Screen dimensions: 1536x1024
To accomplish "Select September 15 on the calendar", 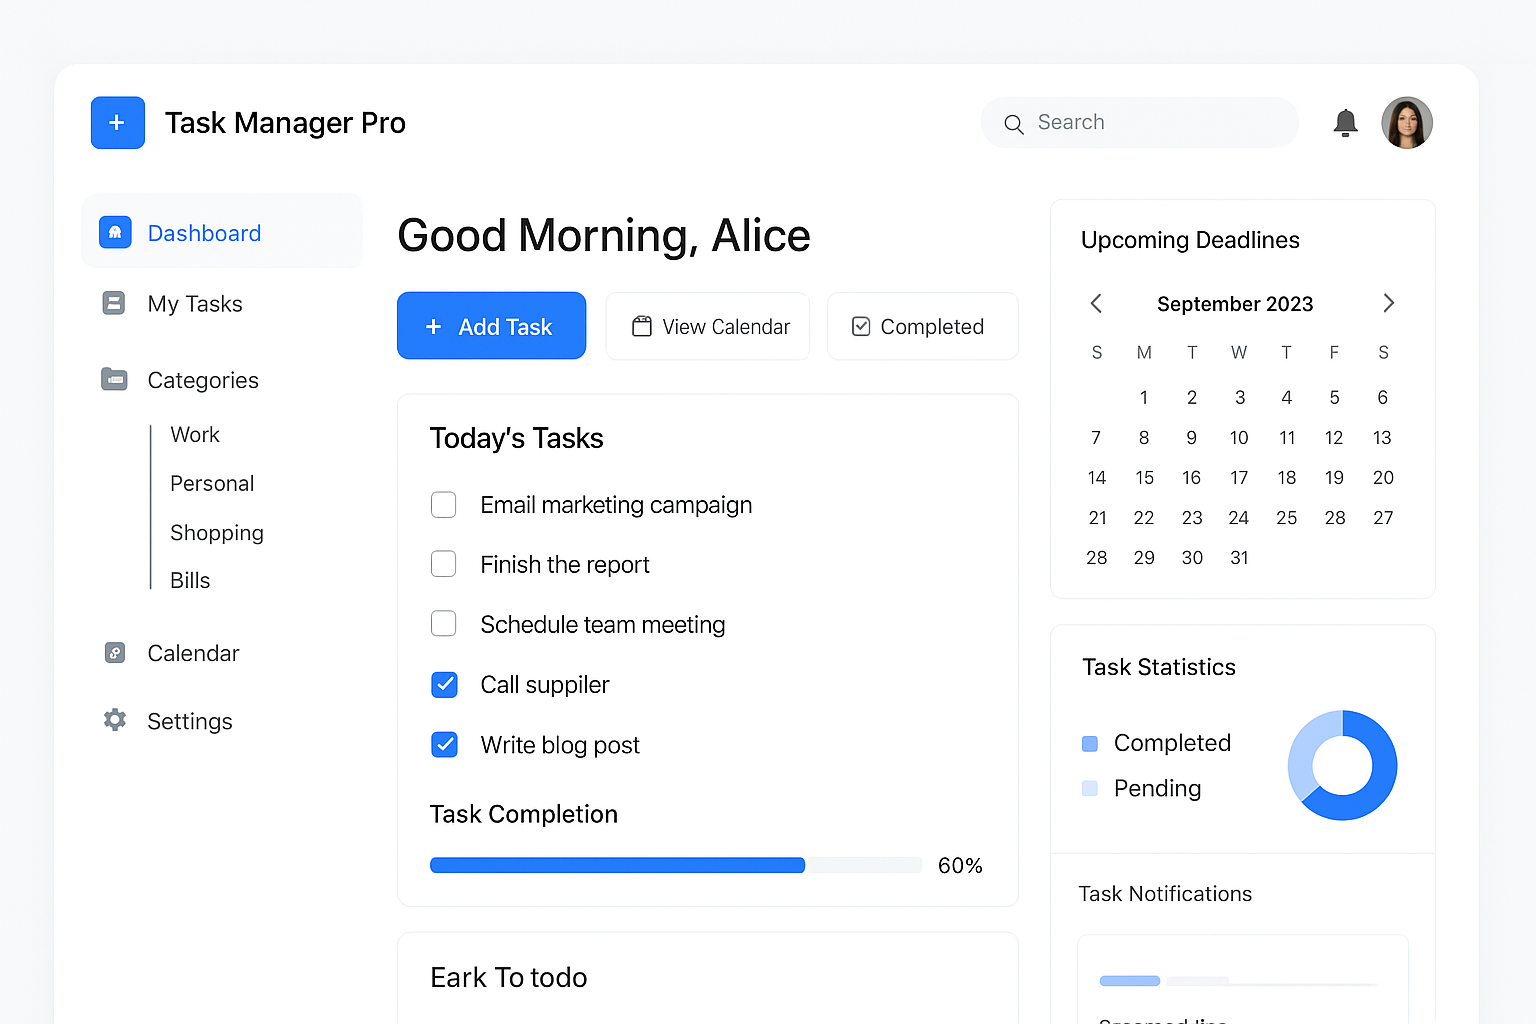I will coord(1144,478).
